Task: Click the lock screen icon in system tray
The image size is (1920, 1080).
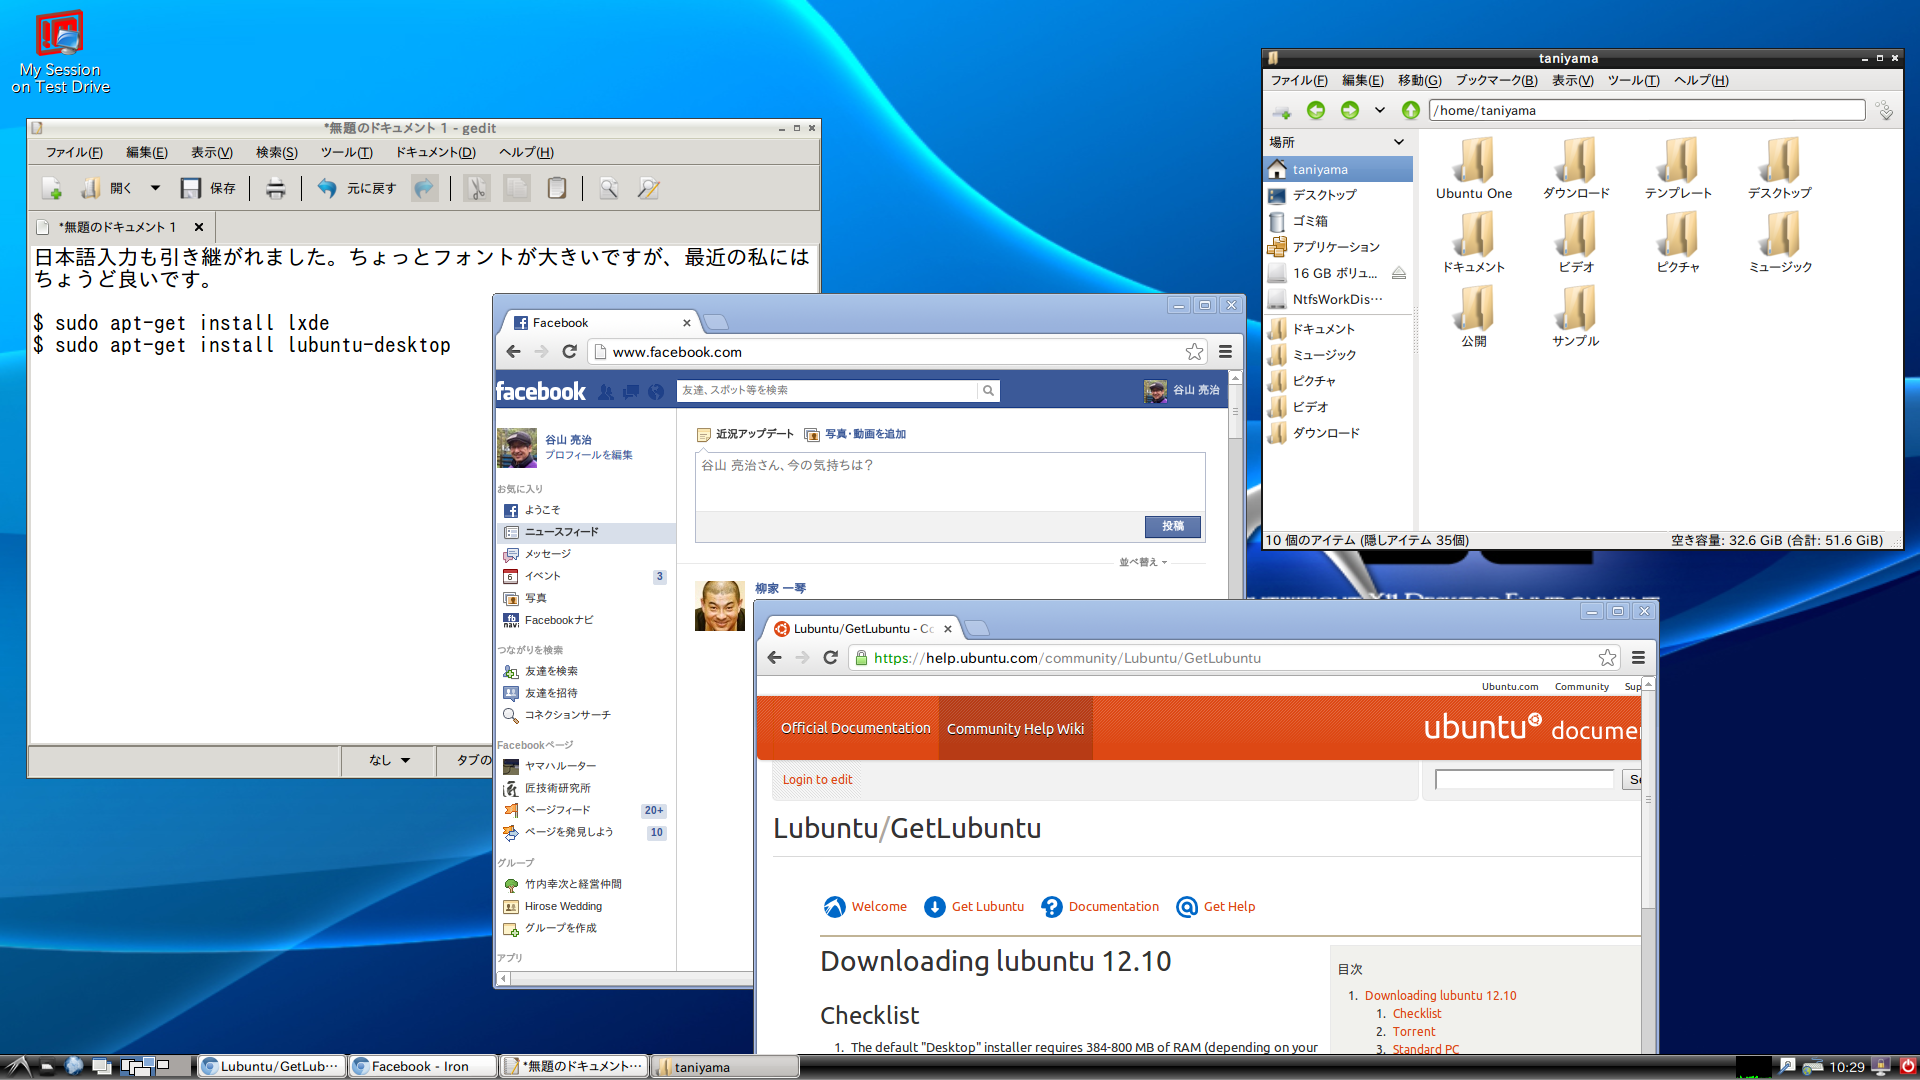Action: (1881, 1067)
